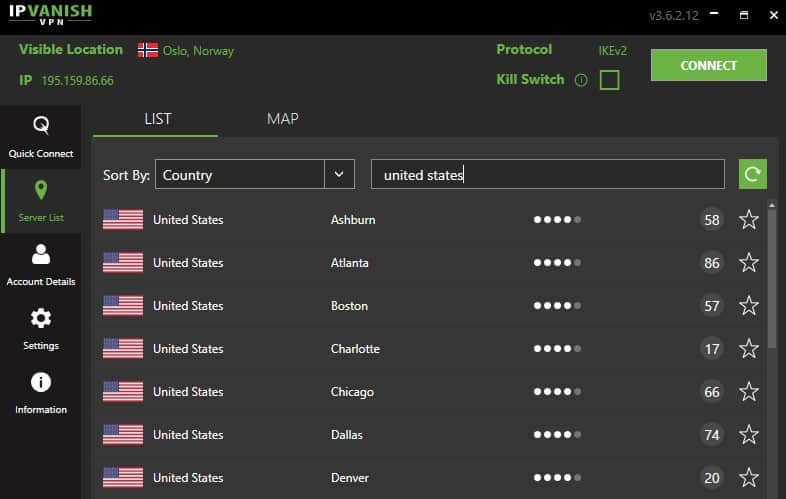Click the server list scrollbar thumb
Image resolution: width=786 pixels, height=499 pixels.
click(772, 279)
